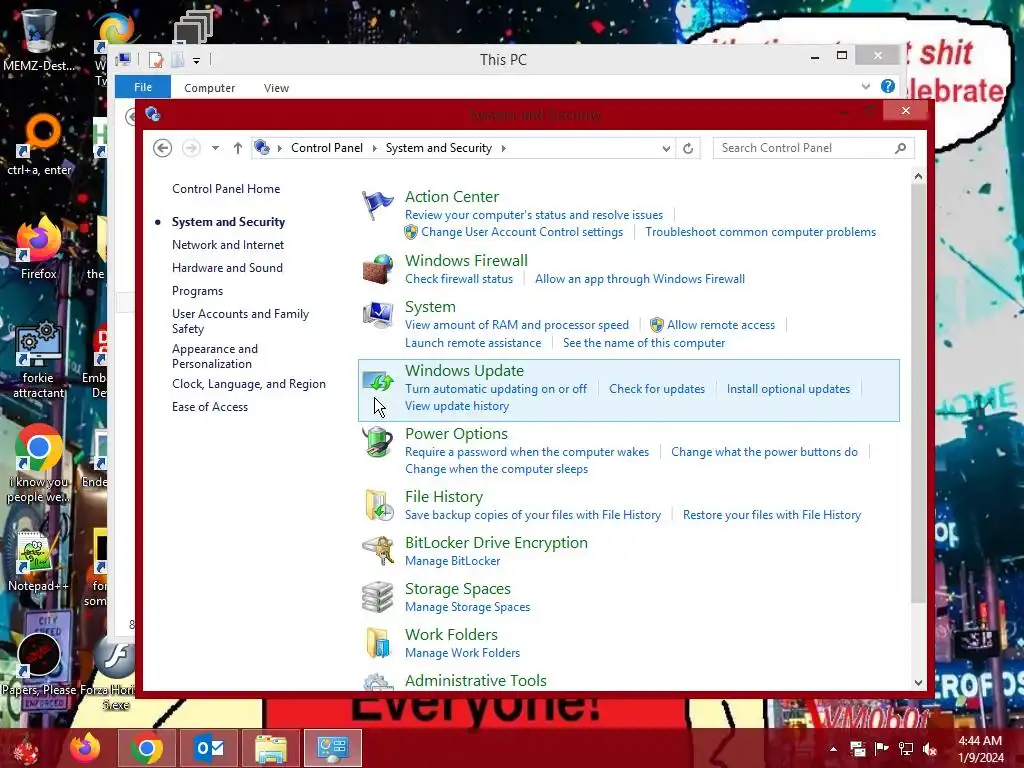Select Network and Internet in the sidebar
The image size is (1024, 768).
pos(228,245)
